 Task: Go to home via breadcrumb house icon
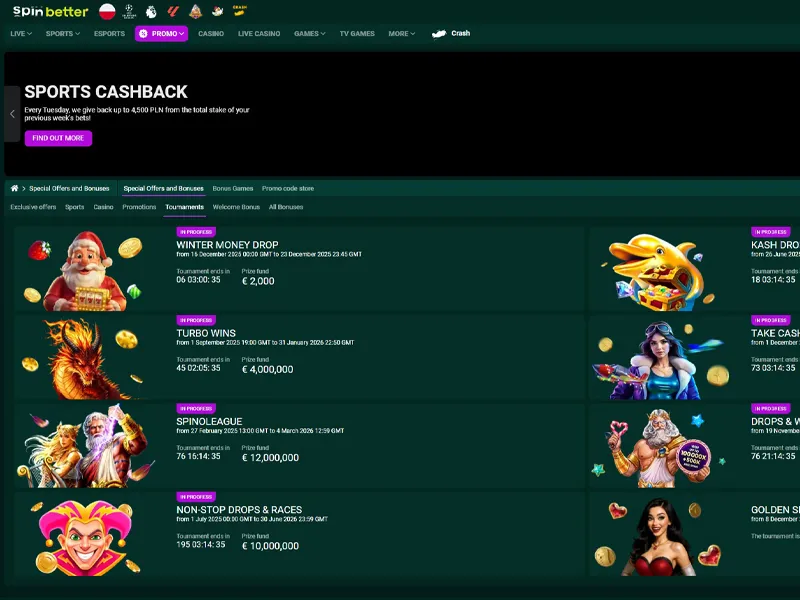click(x=15, y=188)
